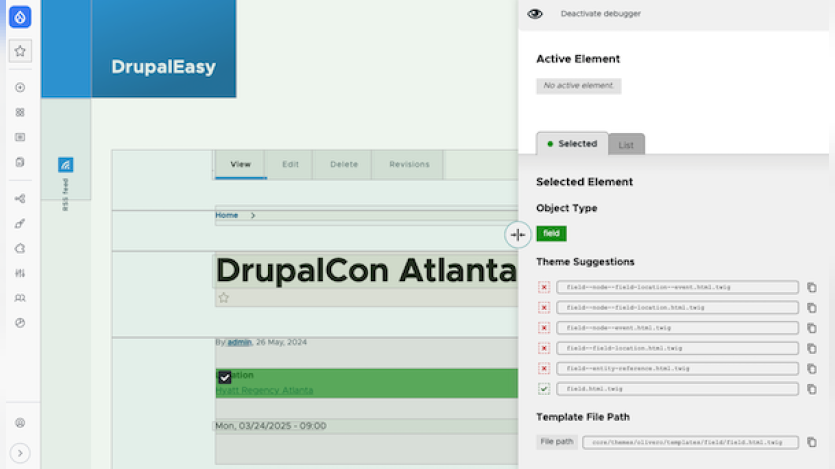Image resolution: width=835 pixels, height=469 pixels.
Task: Open the Delete tab
Action: (x=344, y=164)
